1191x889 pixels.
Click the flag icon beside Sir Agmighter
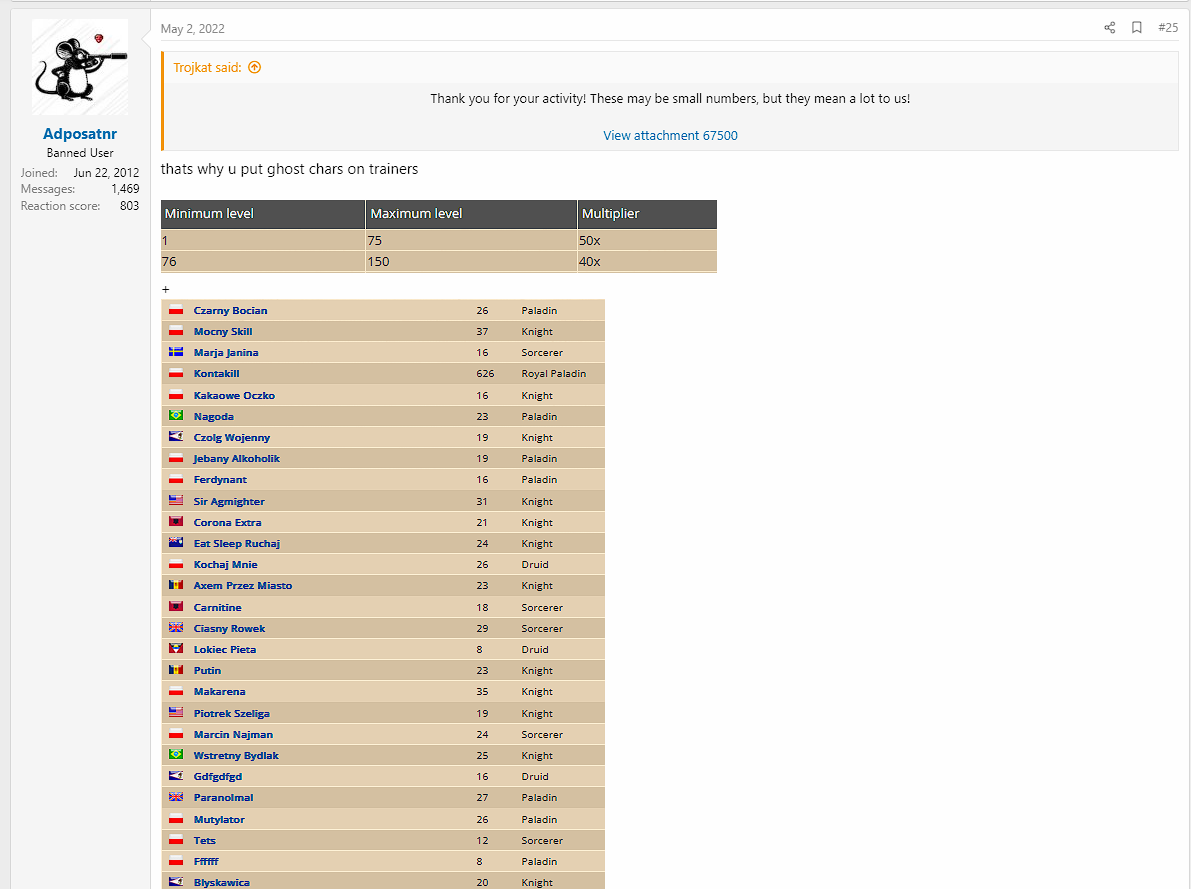coord(176,502)
